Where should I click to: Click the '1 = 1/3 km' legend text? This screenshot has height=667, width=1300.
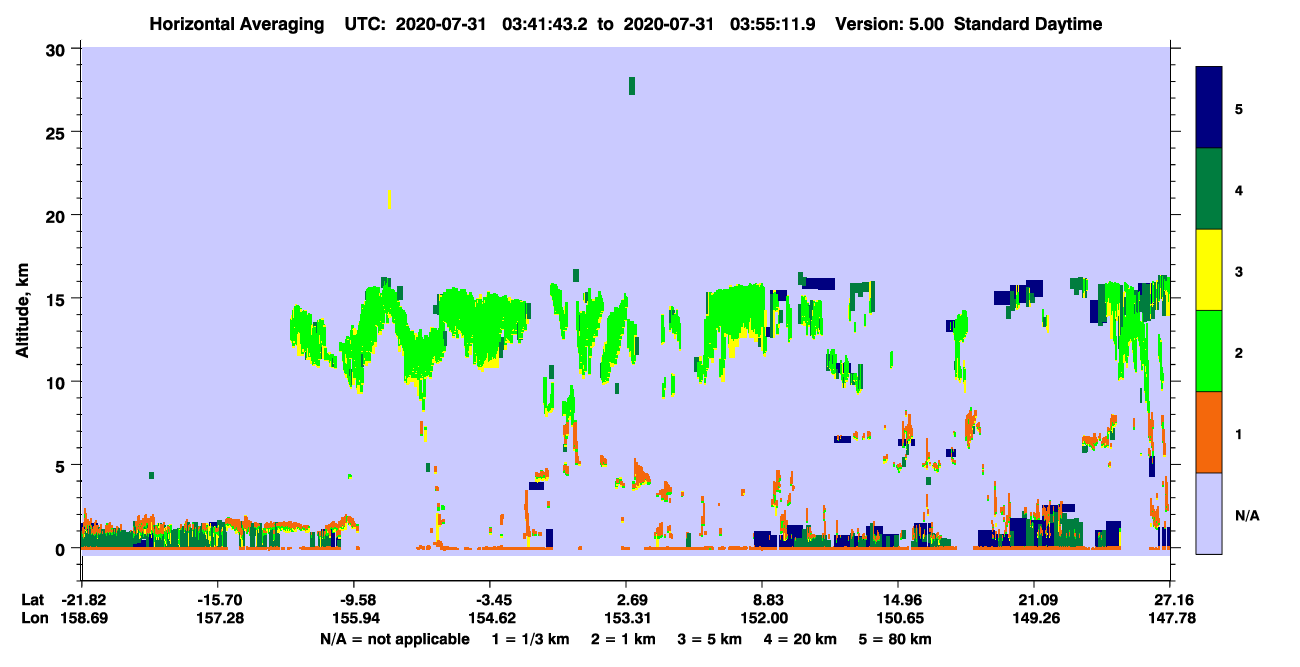tap(532, 639)
